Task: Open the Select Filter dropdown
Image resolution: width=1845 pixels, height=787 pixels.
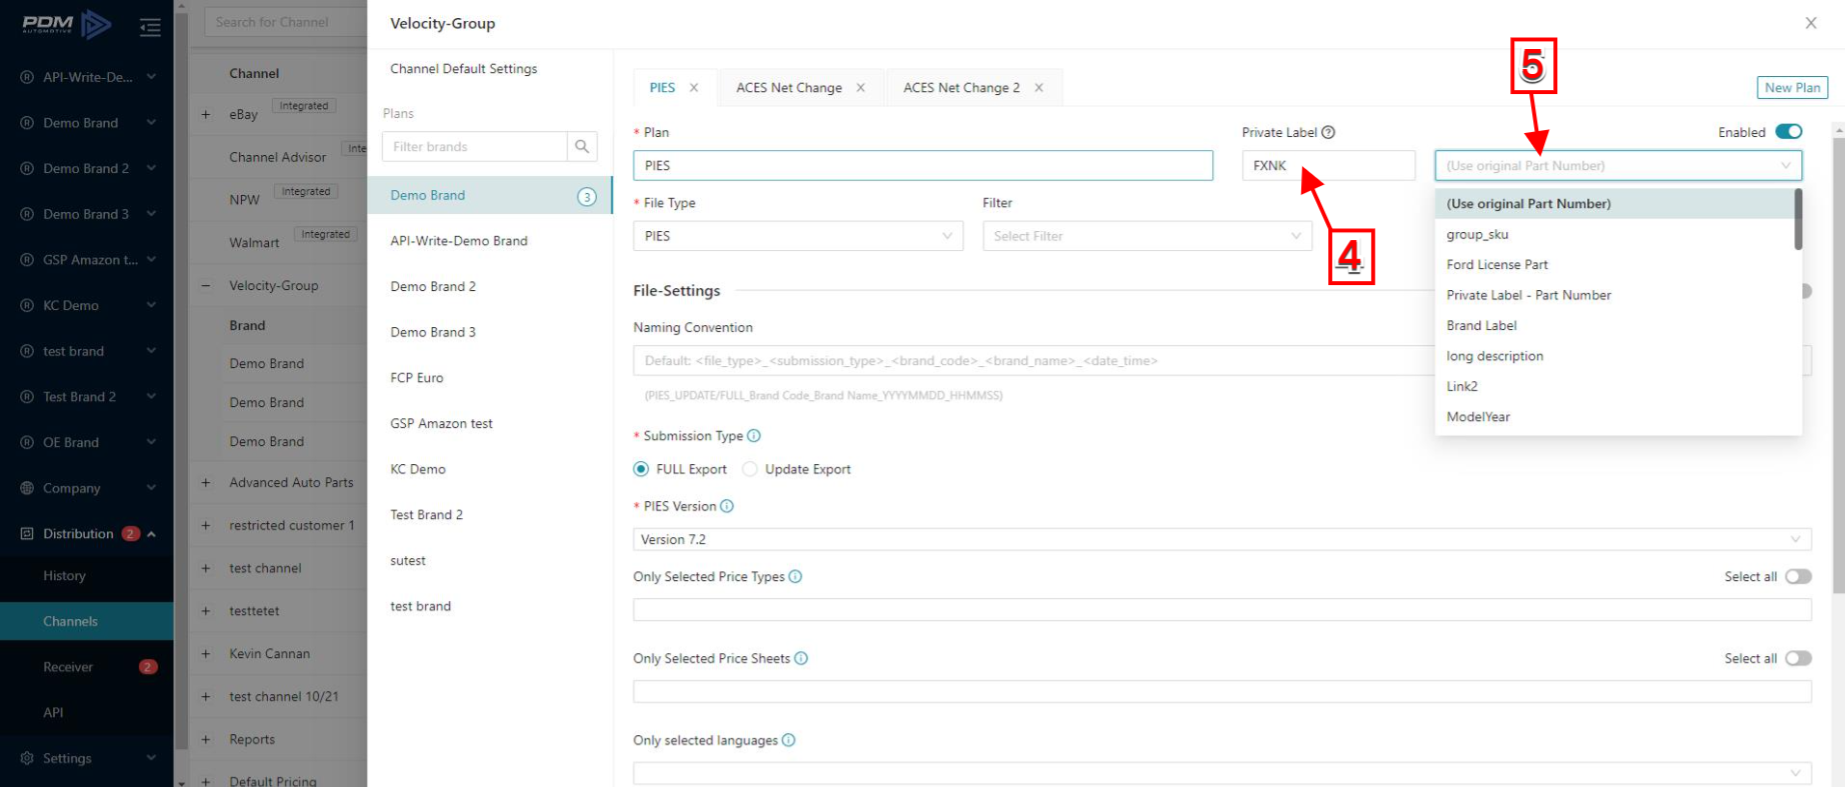Action: pyautogui.click(x=1147, y=236)
